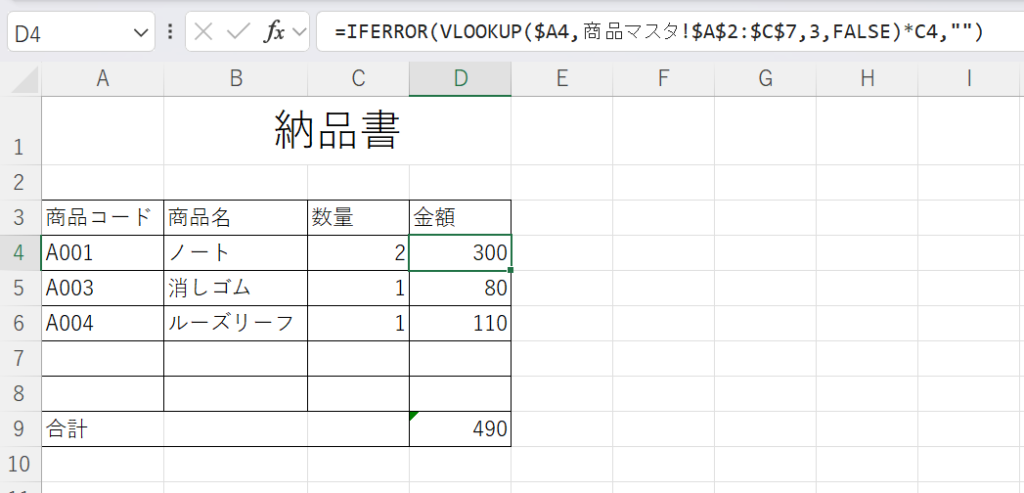Viewport: 1024px width, 493px height.
Task: Select row 2 header
Action: pos(20,182)
